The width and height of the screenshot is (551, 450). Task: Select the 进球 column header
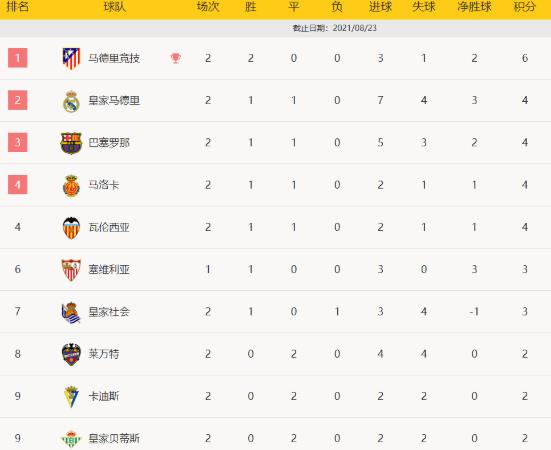tap(380, 7)
